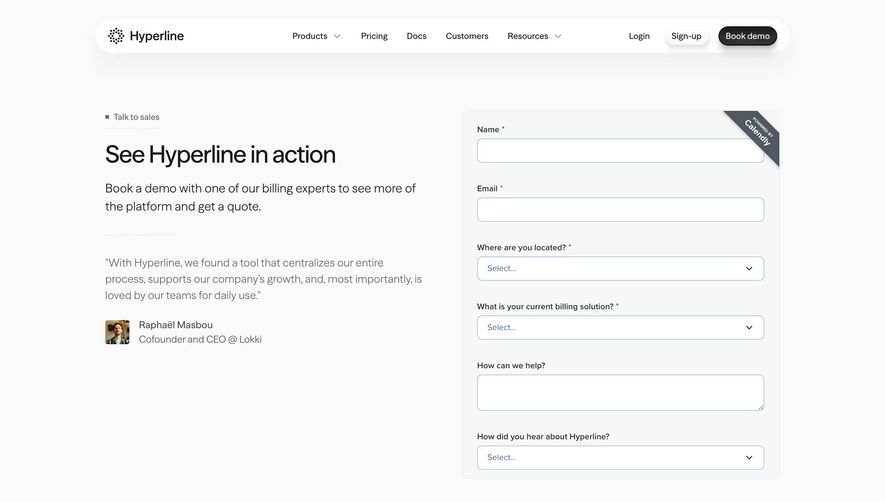
Task: Focus the Email input field
Action: (x=620, y=209)
